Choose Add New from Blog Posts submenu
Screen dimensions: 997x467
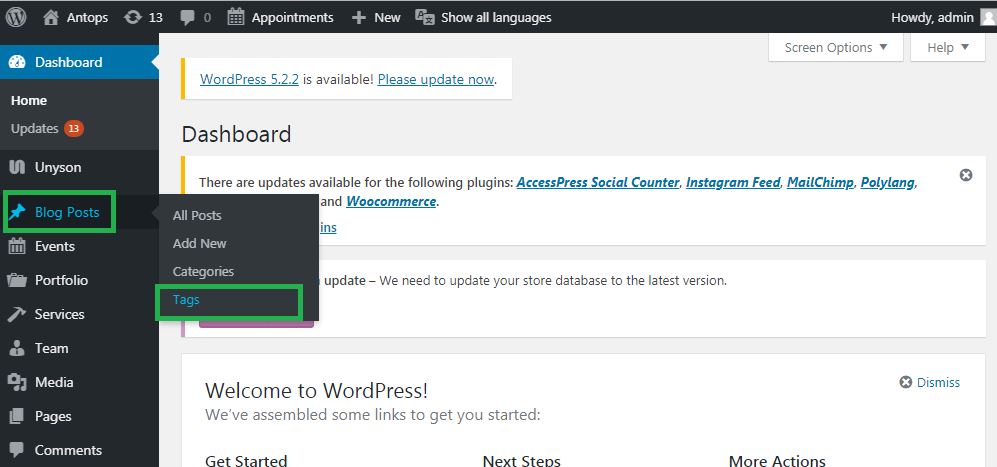pos(200,244)
